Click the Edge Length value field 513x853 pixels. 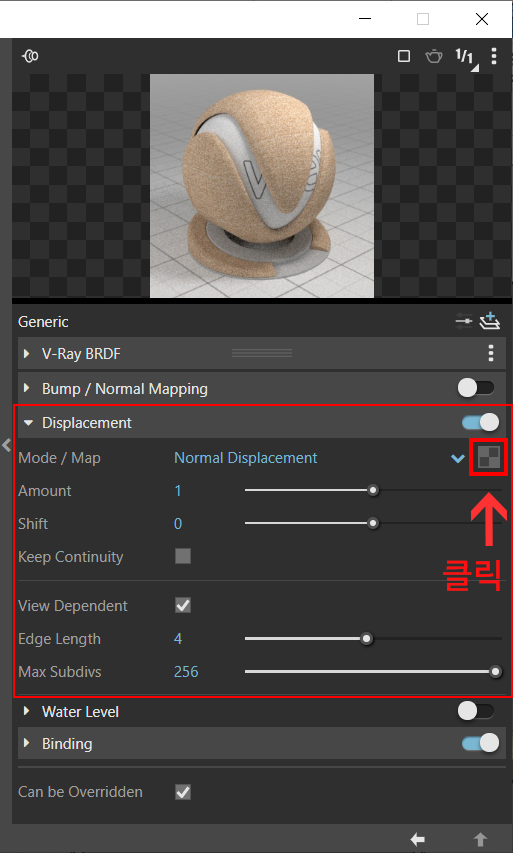pos(178,639)
